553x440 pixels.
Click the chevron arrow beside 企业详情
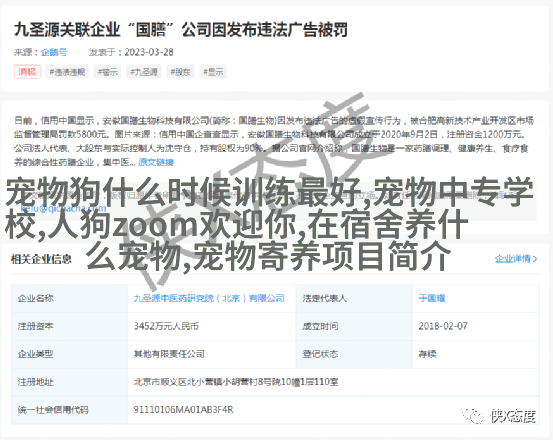(535, 259)
